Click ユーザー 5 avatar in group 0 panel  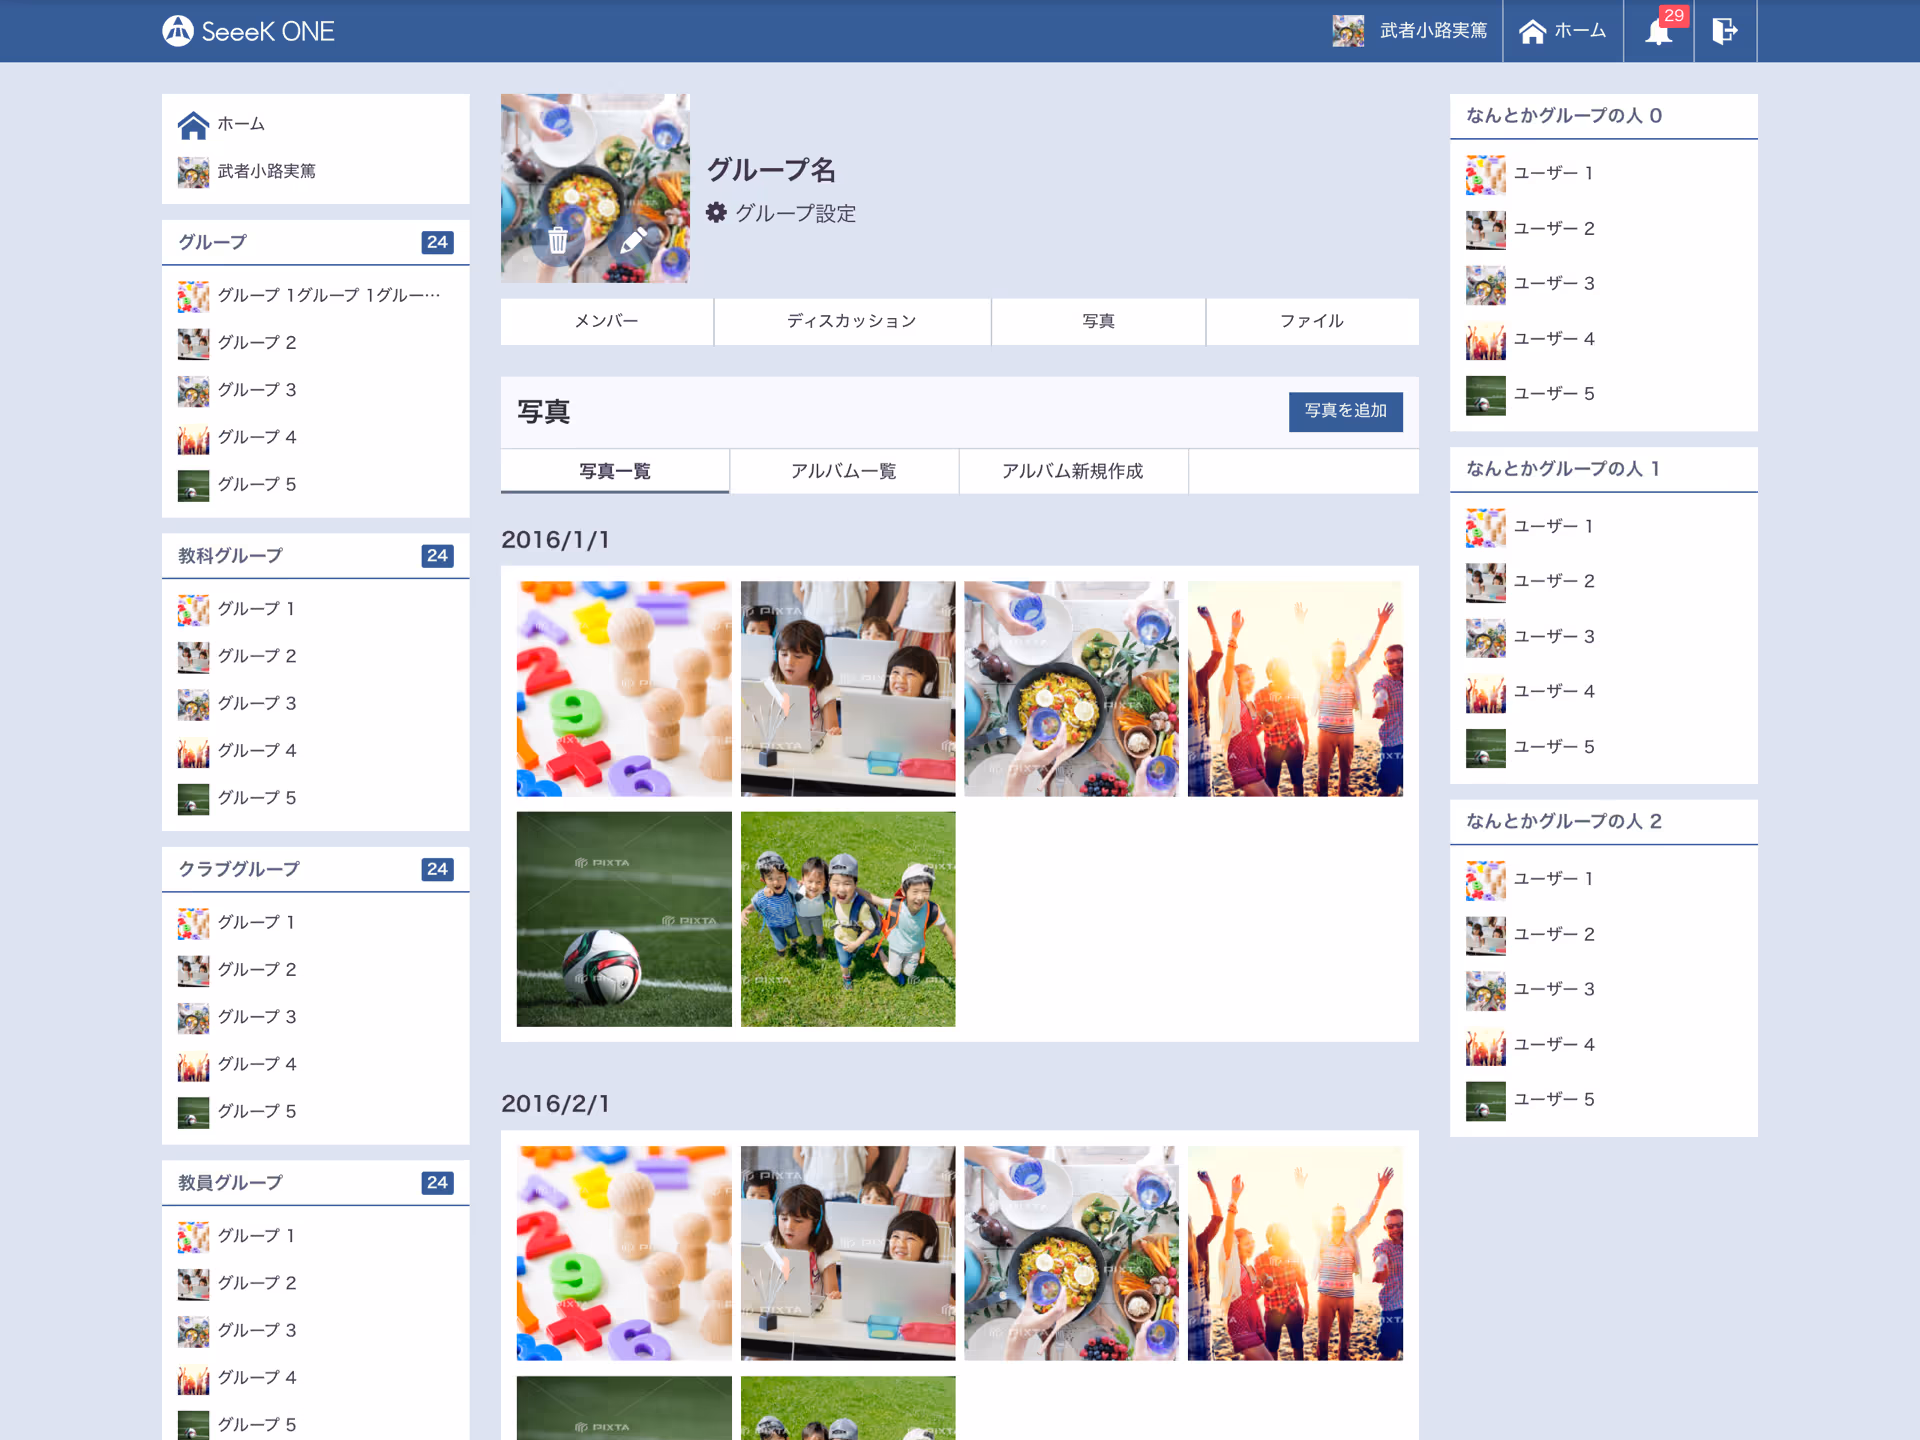click(1485, 395)
